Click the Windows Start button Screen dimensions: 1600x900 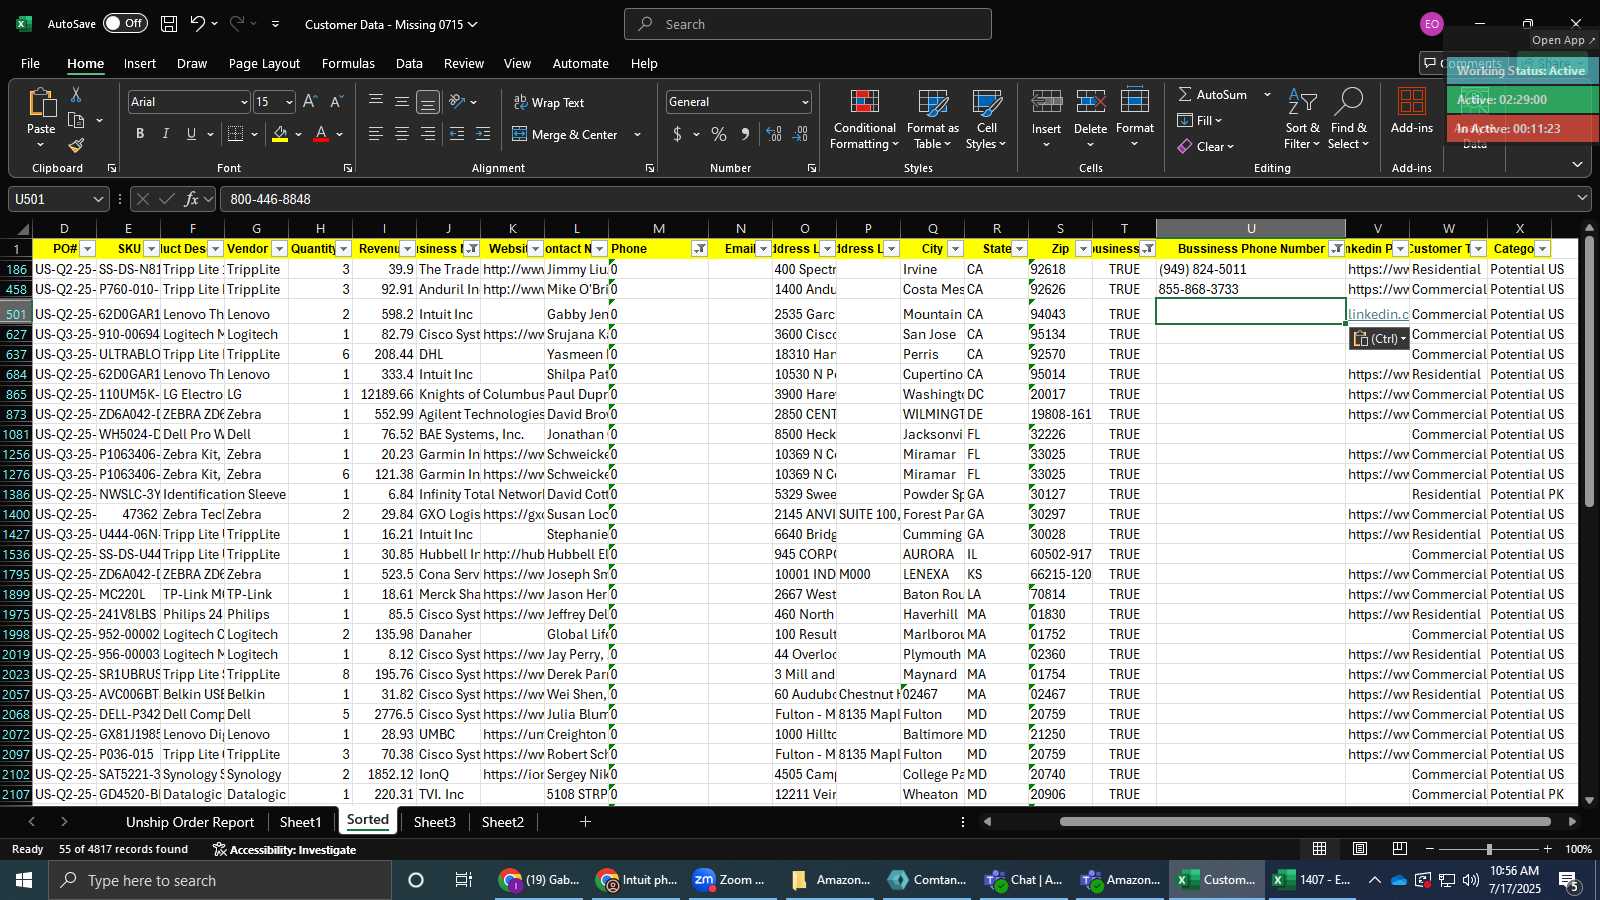point(24,880)
